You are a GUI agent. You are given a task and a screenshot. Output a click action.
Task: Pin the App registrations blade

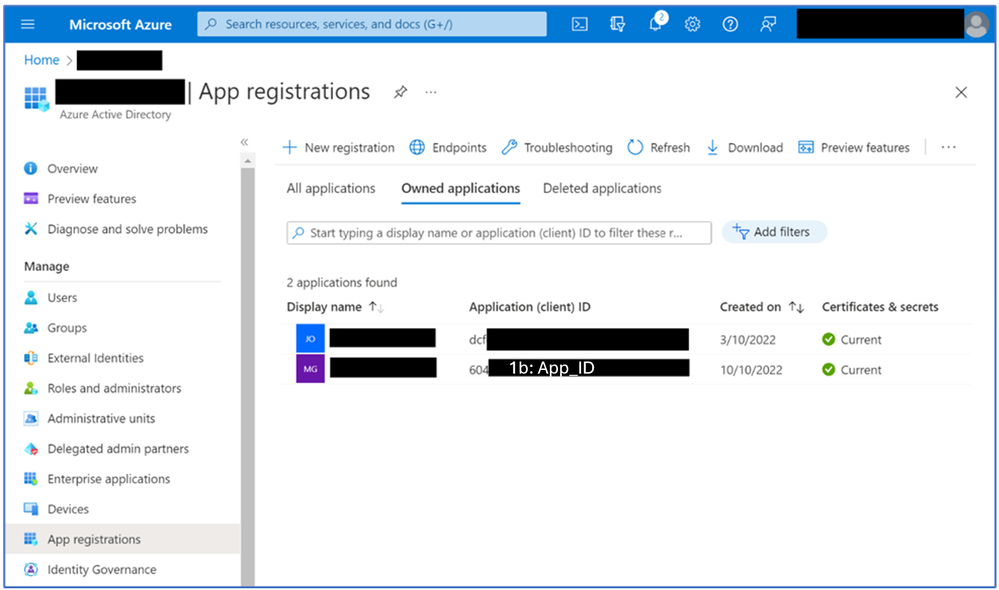pyautogui.click(x=400, y=92)
